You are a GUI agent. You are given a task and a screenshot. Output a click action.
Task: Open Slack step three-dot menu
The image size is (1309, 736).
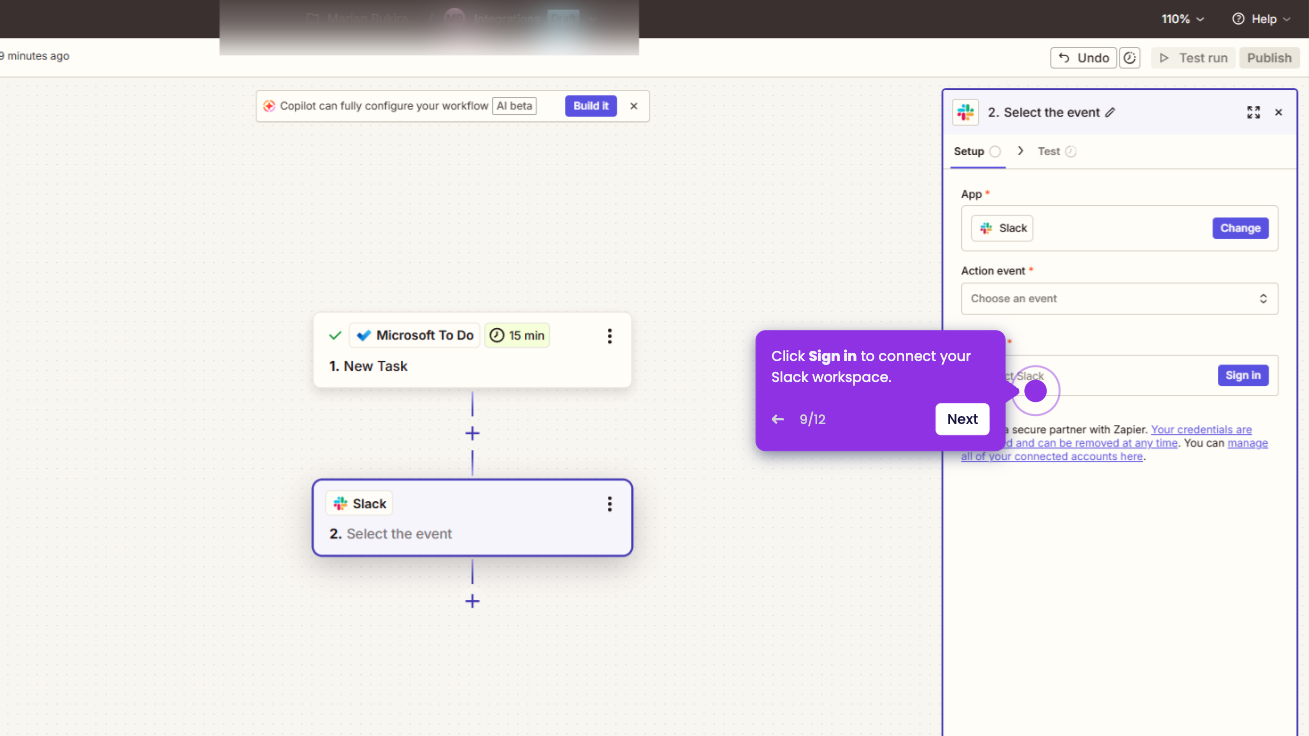pos(609,504)
